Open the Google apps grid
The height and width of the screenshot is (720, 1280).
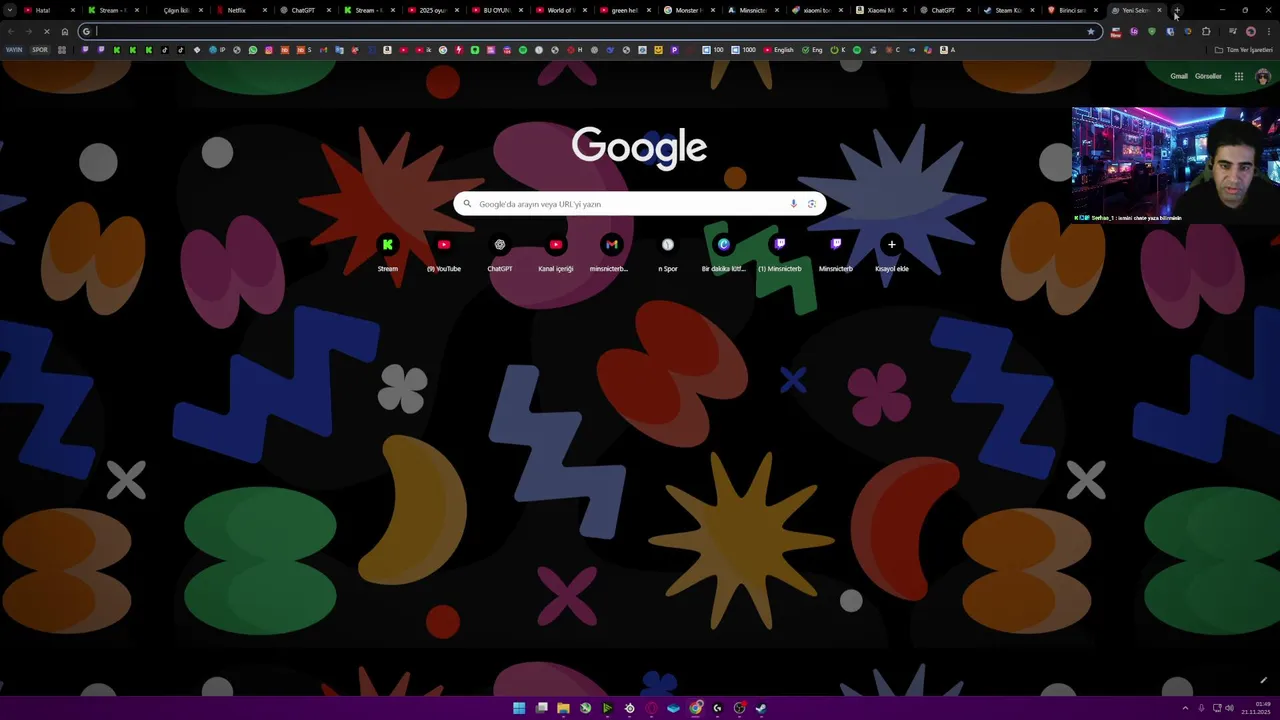(x=1238, y=76)
